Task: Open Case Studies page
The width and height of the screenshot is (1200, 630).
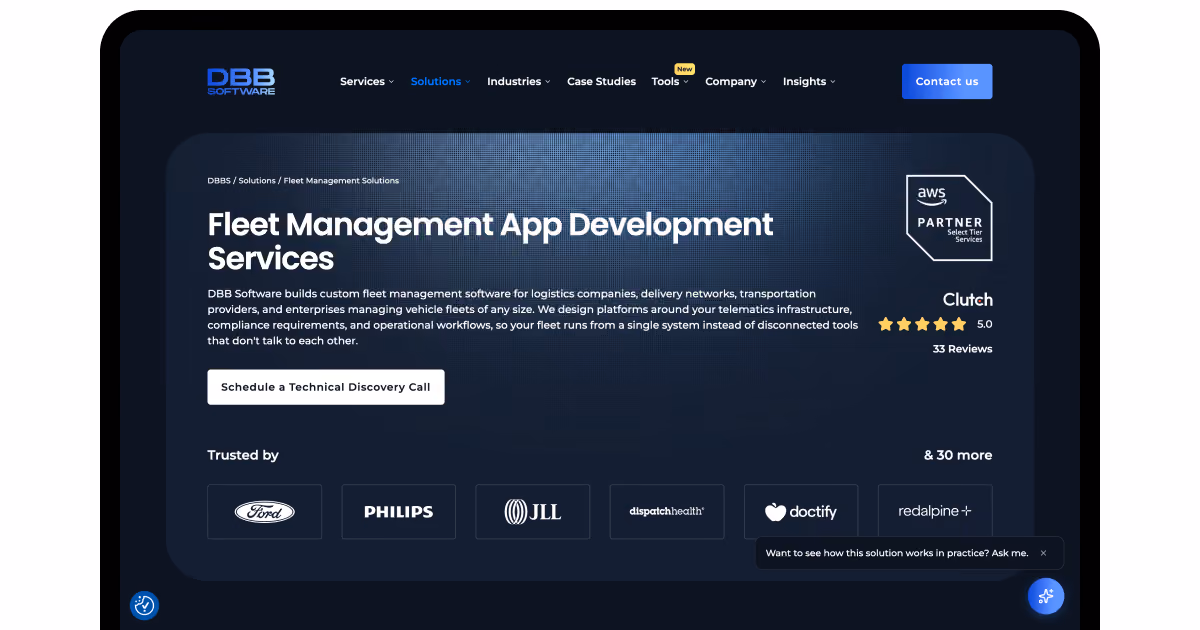Action: (601, 82)
